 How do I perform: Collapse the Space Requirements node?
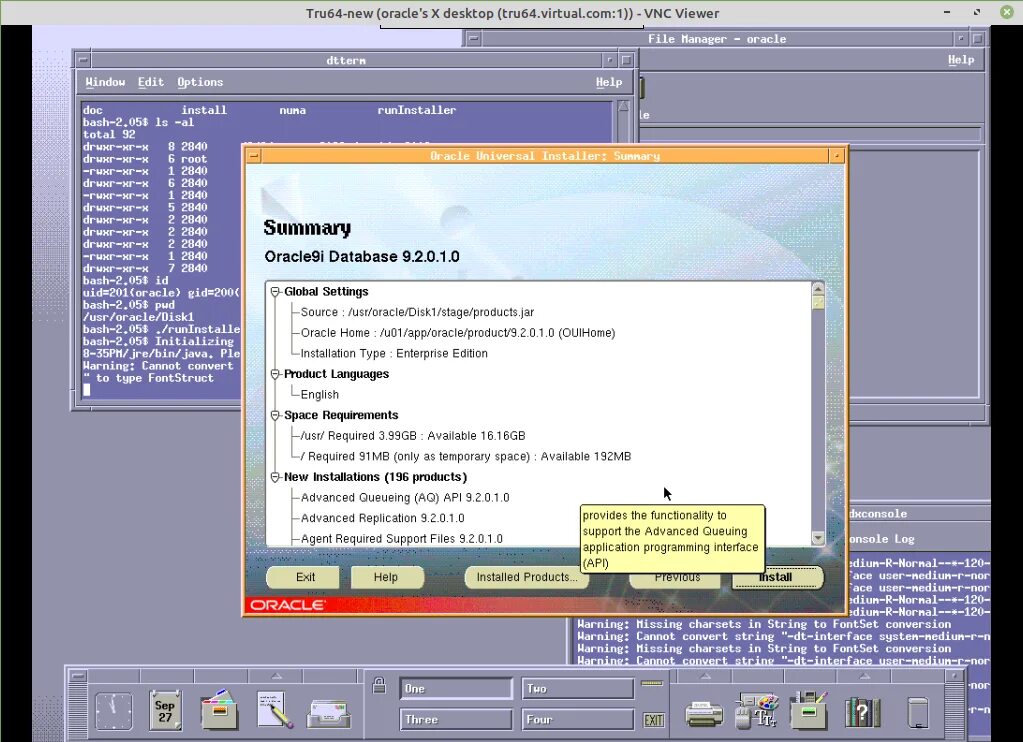275,415
